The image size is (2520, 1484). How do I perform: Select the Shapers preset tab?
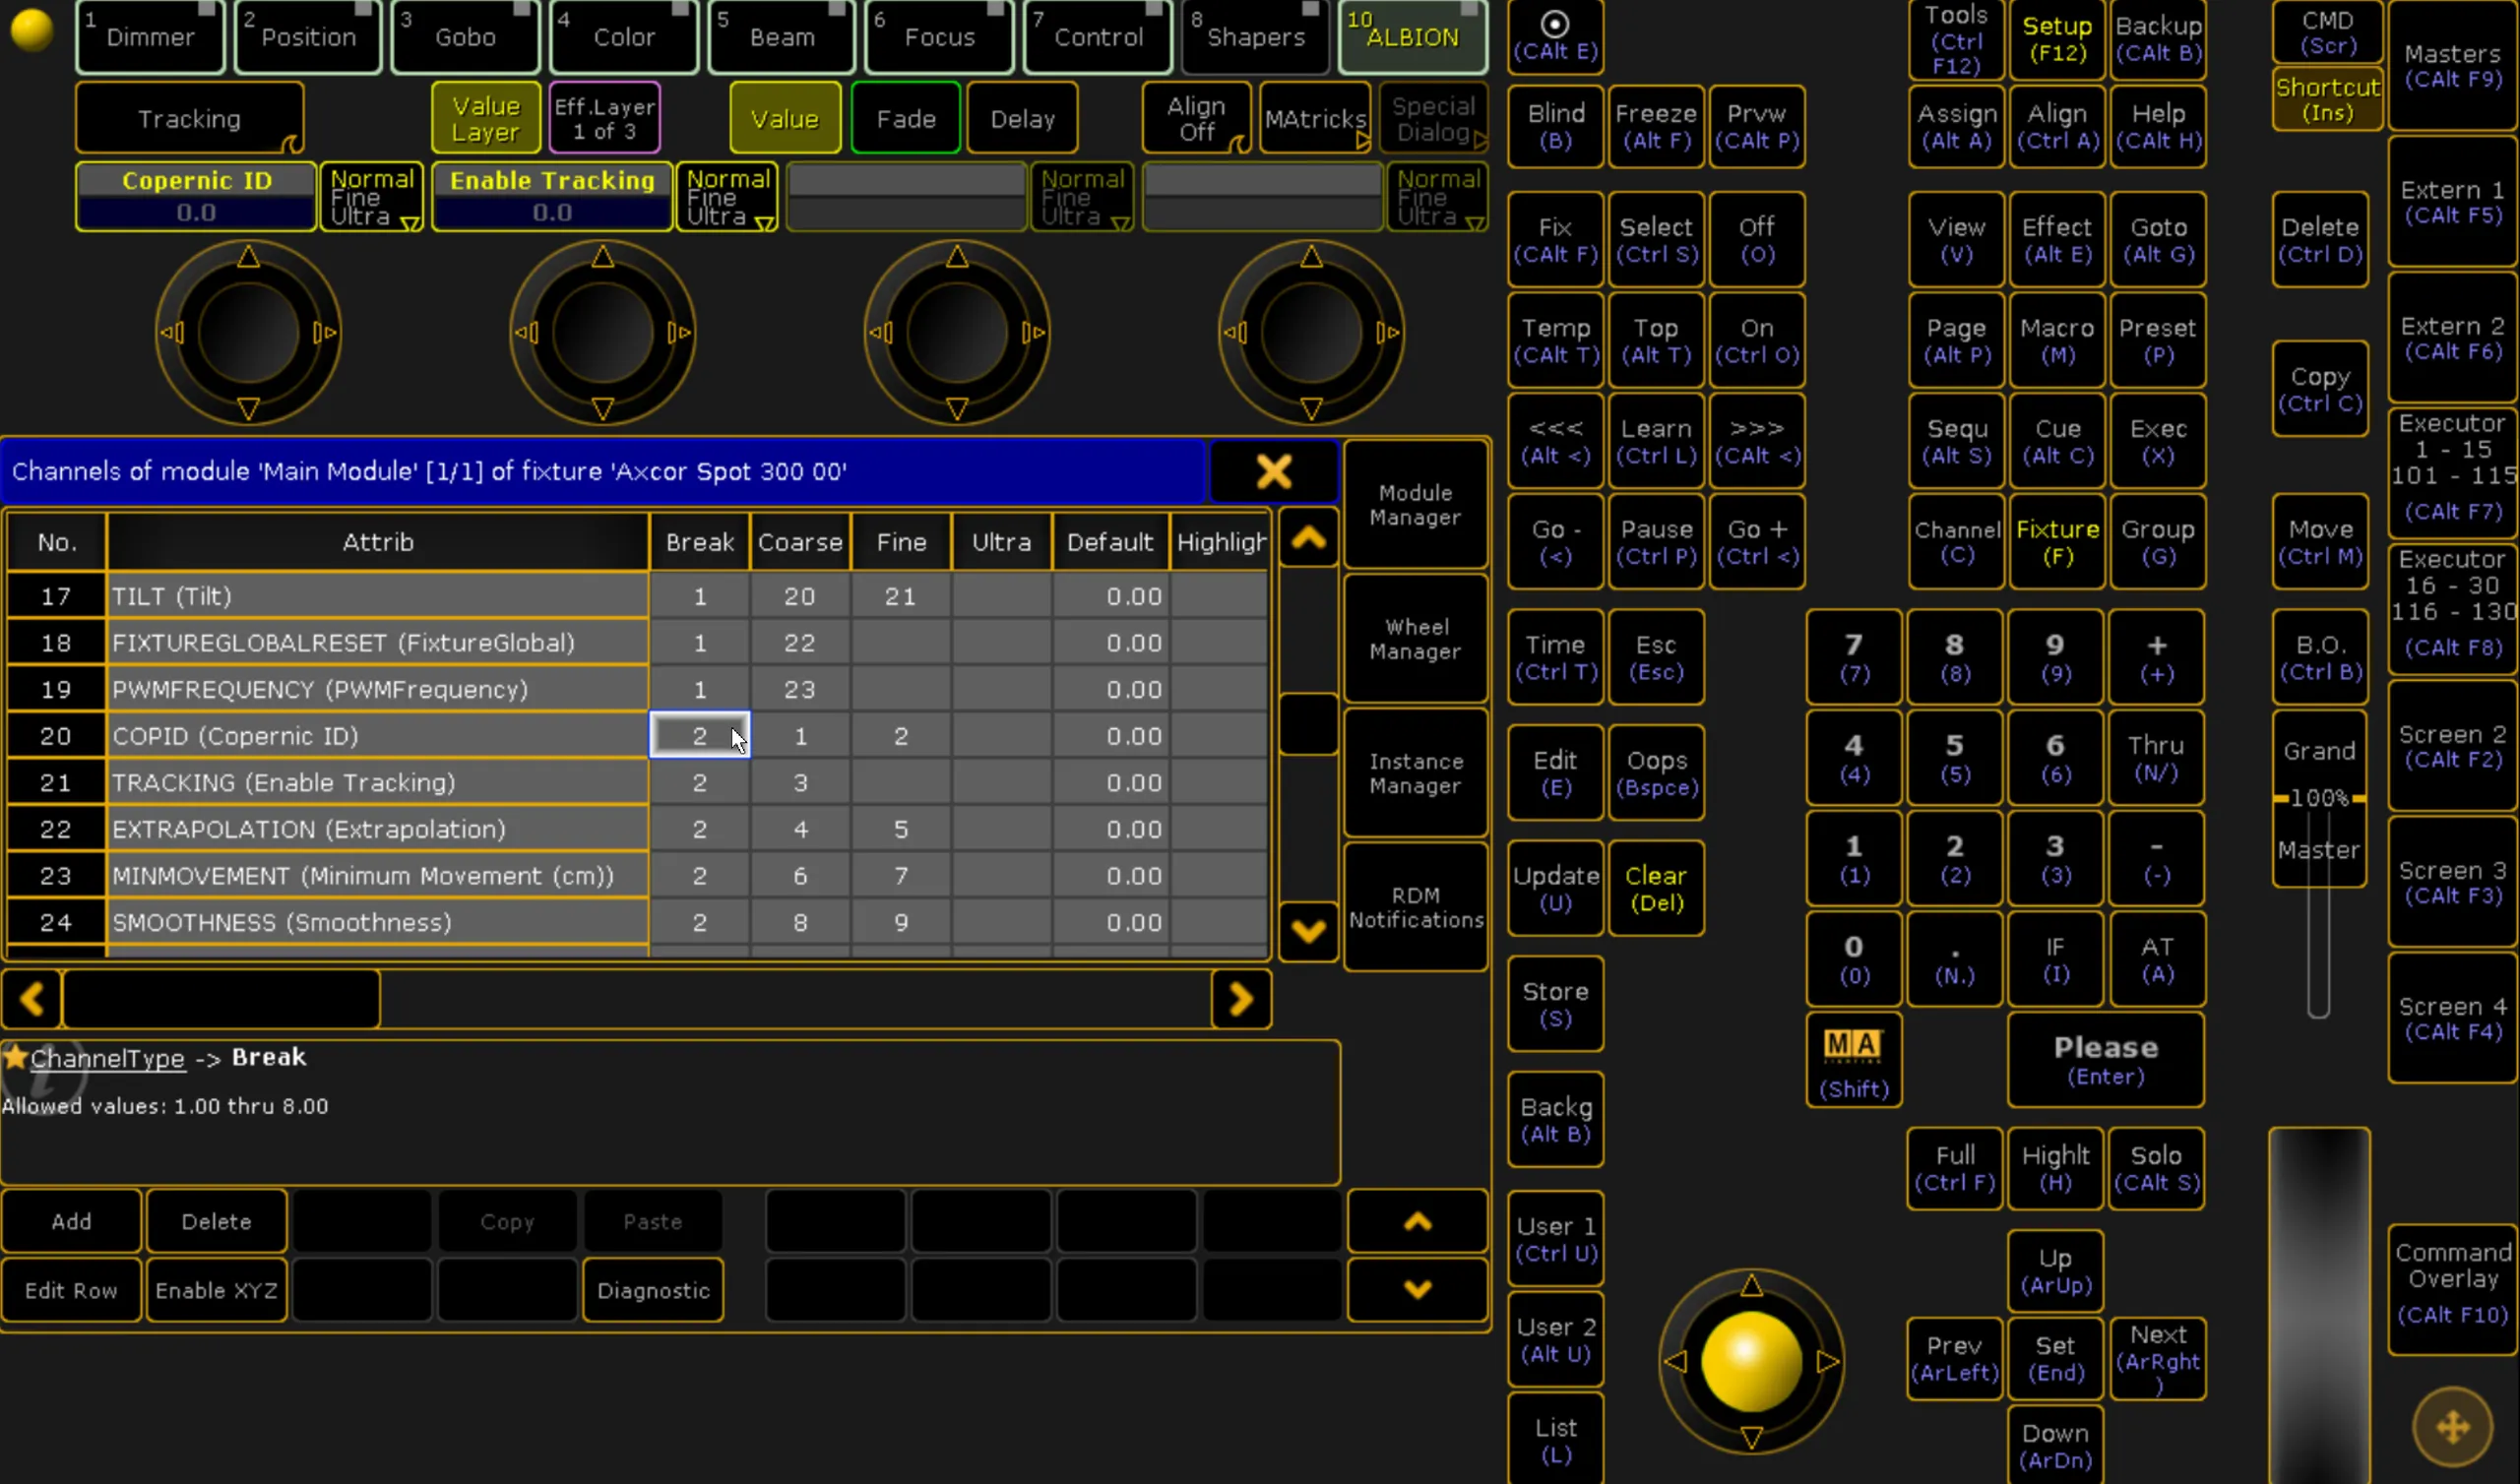[1255, 37]
